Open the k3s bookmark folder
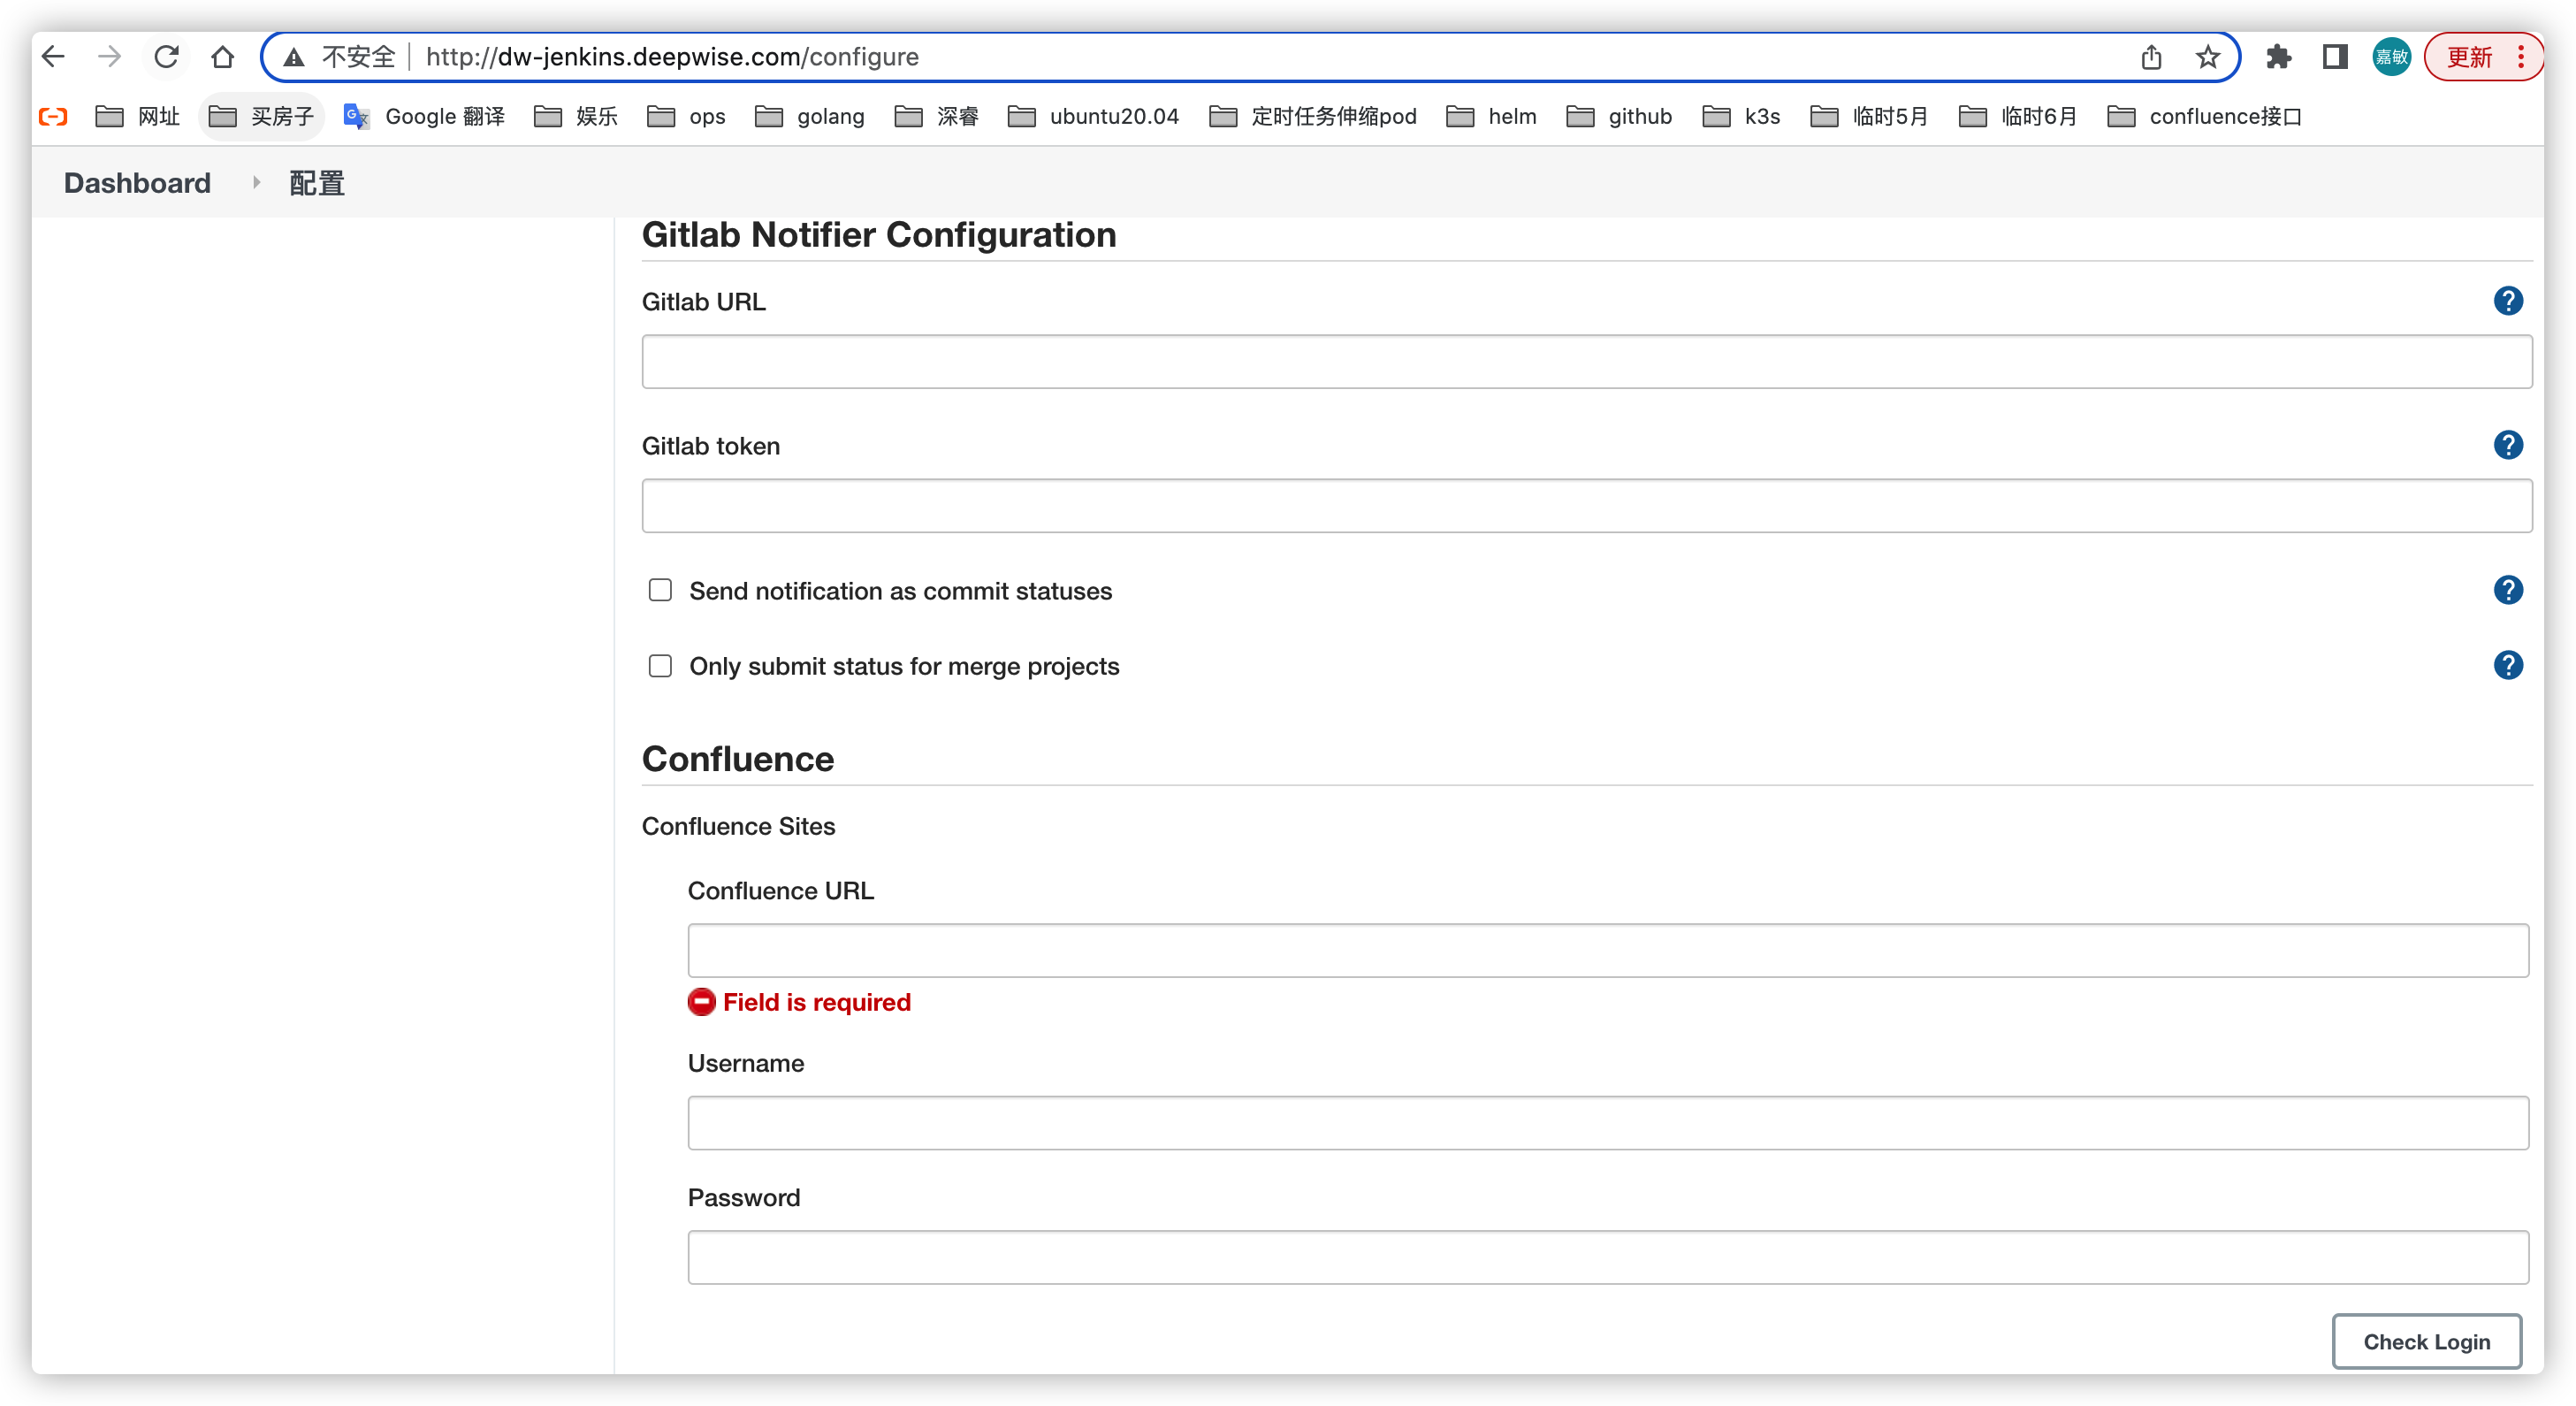 tap(1741, 117)
